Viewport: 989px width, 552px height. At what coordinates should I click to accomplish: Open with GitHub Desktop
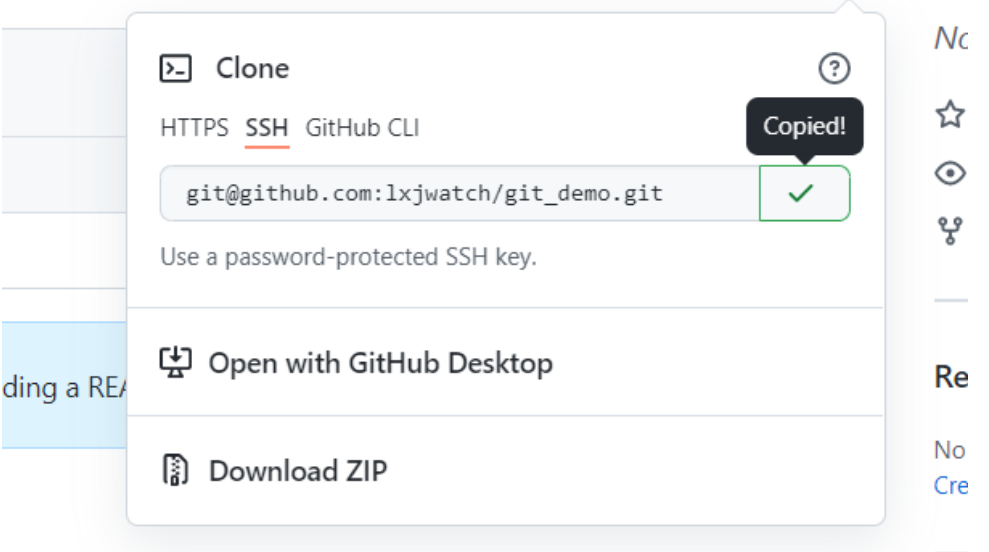pos(379,362)
